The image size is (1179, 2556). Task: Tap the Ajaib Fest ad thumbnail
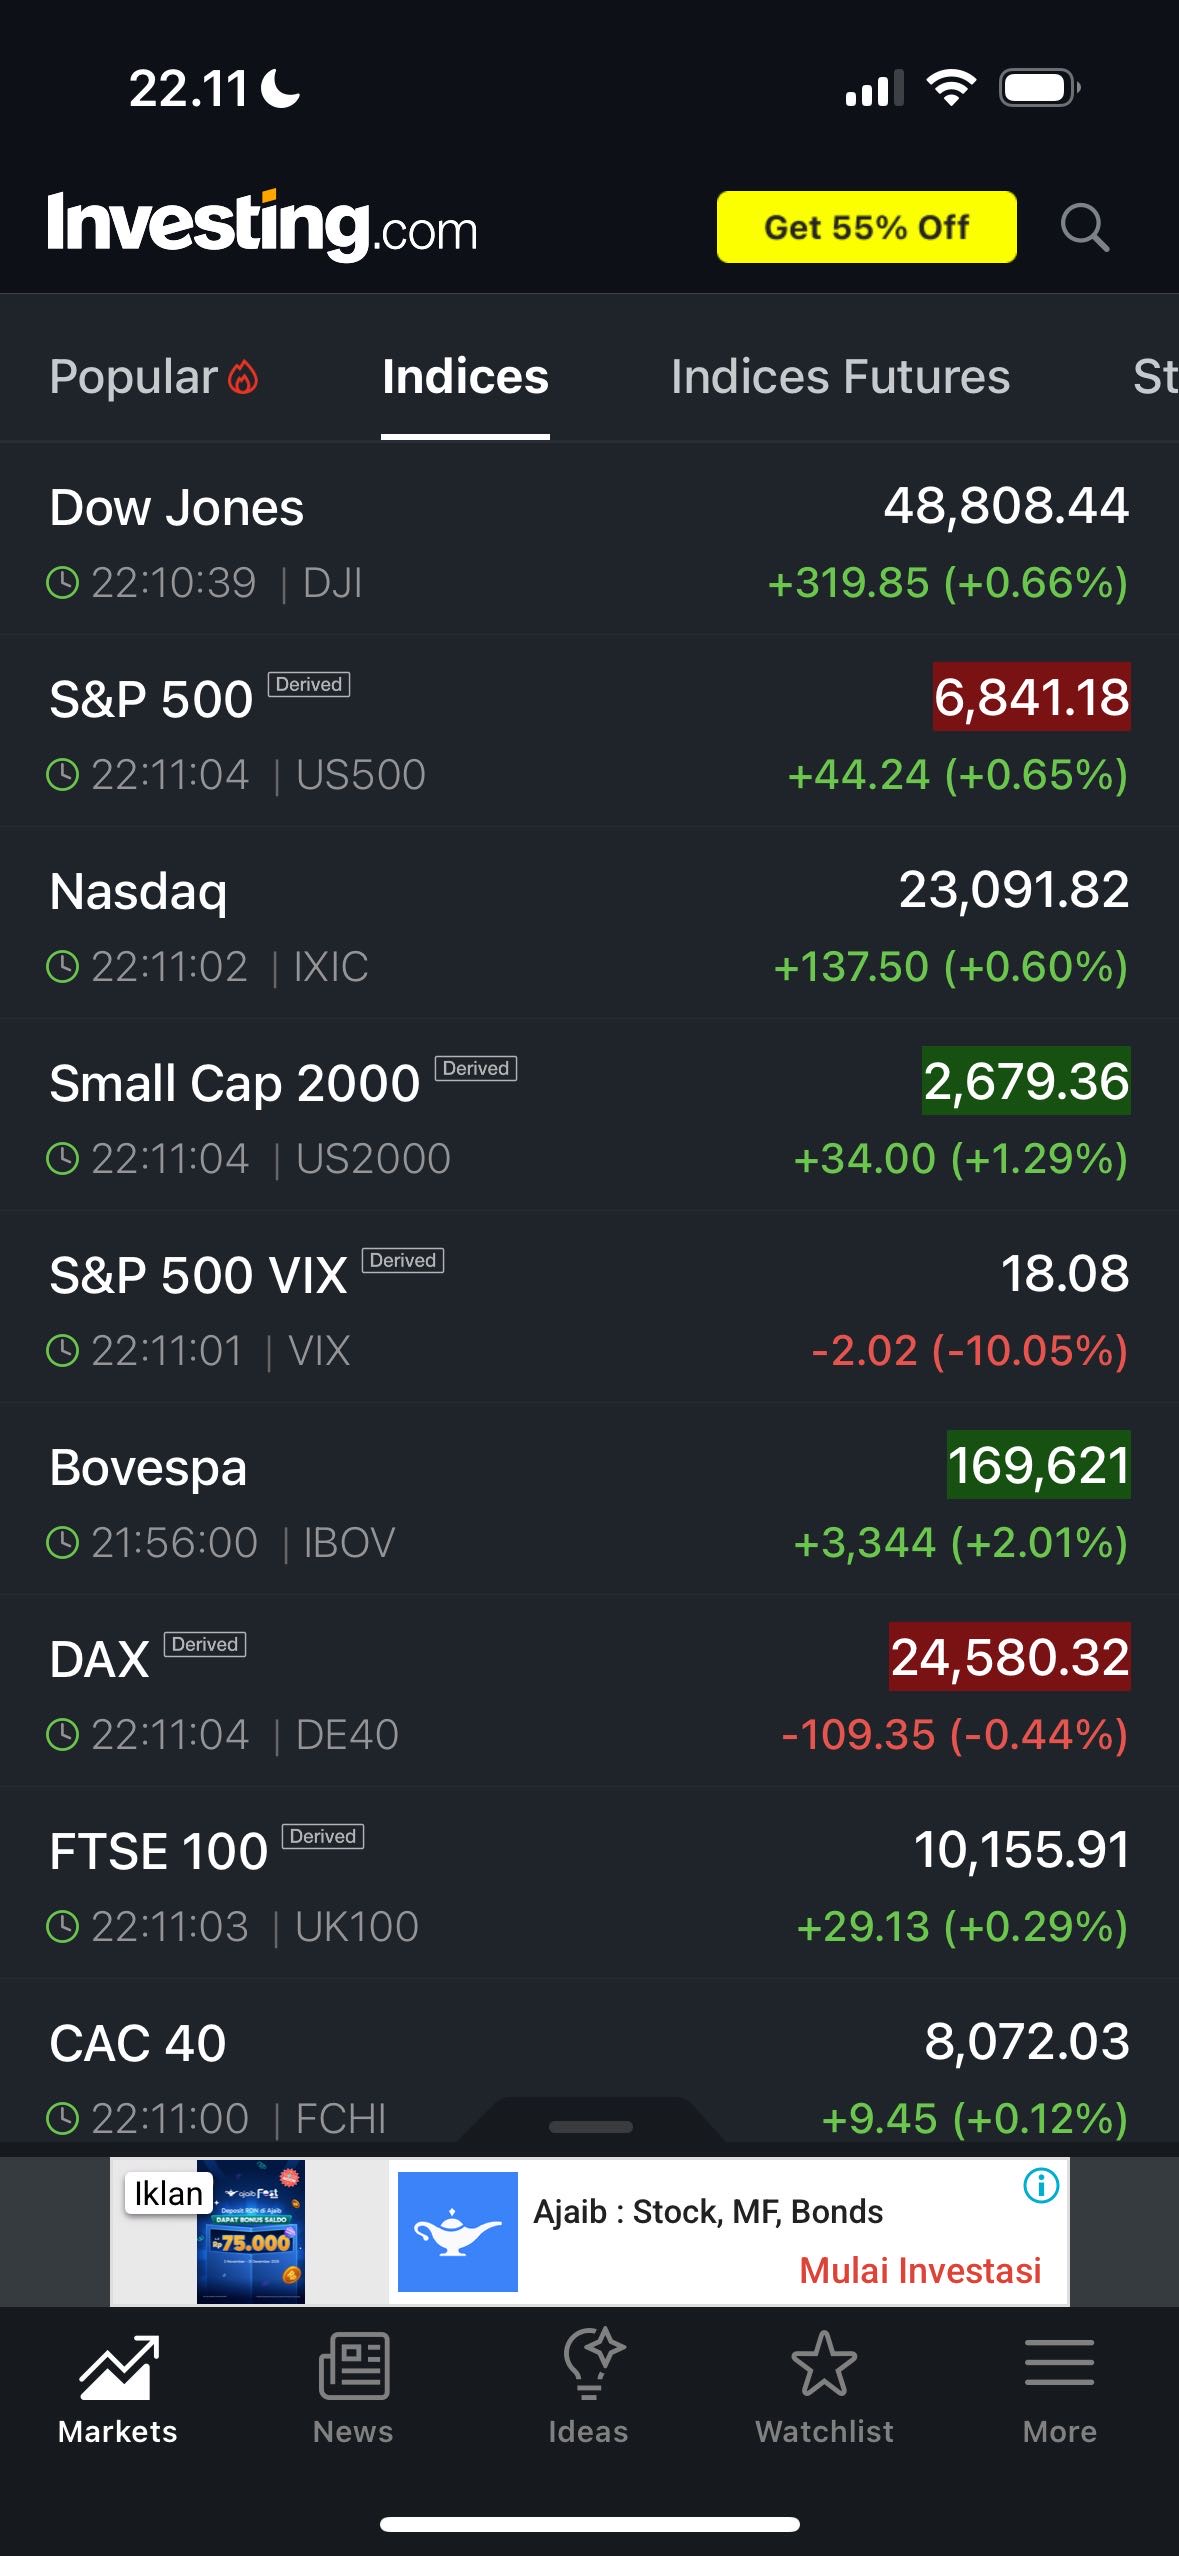[250, 2232]
